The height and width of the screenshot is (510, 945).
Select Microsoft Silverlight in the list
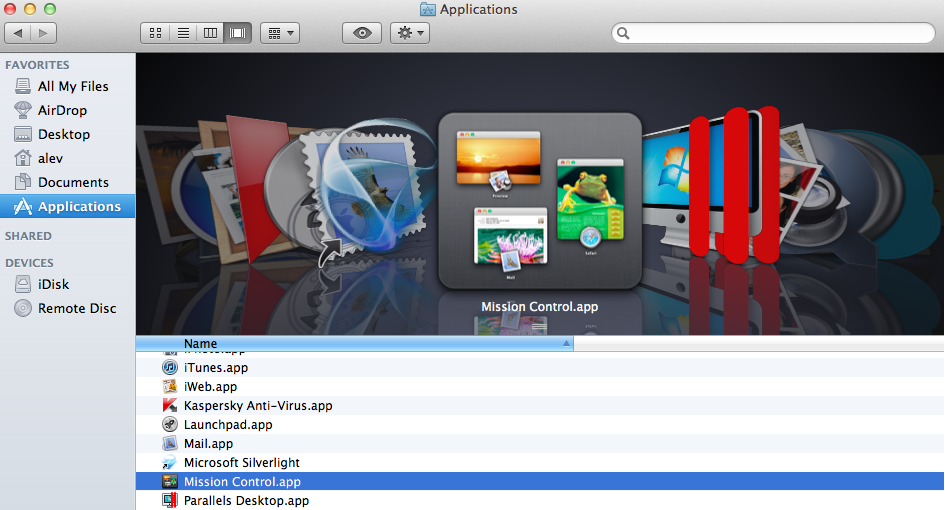(539, 462)
